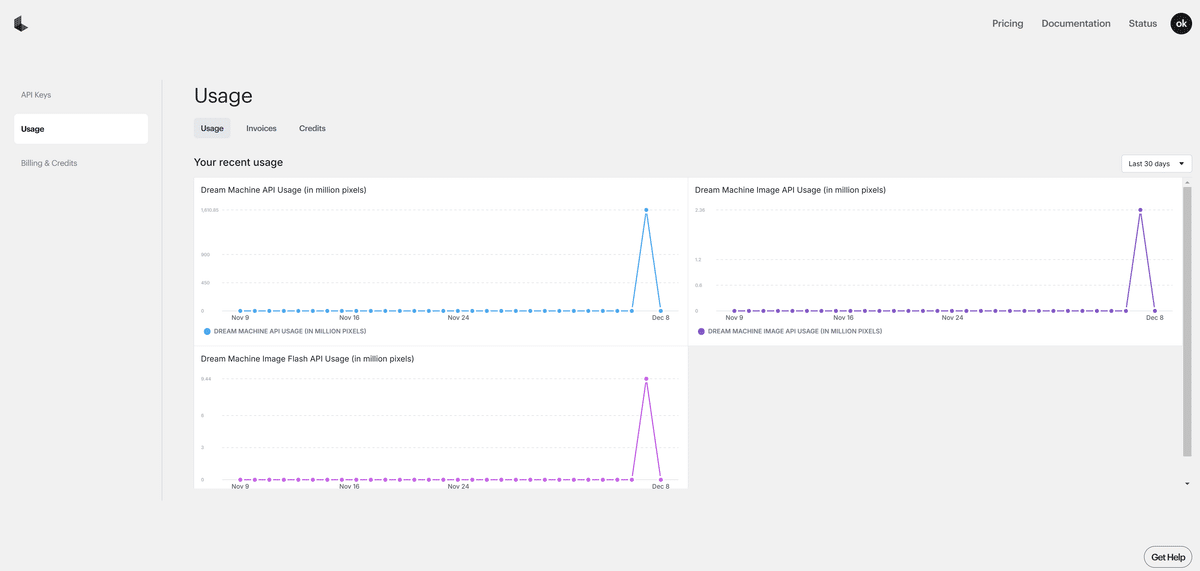Open the Documentation link
Viewport: 1200px width, 571px height.
pyautogui.click(x=1076, y=23)
